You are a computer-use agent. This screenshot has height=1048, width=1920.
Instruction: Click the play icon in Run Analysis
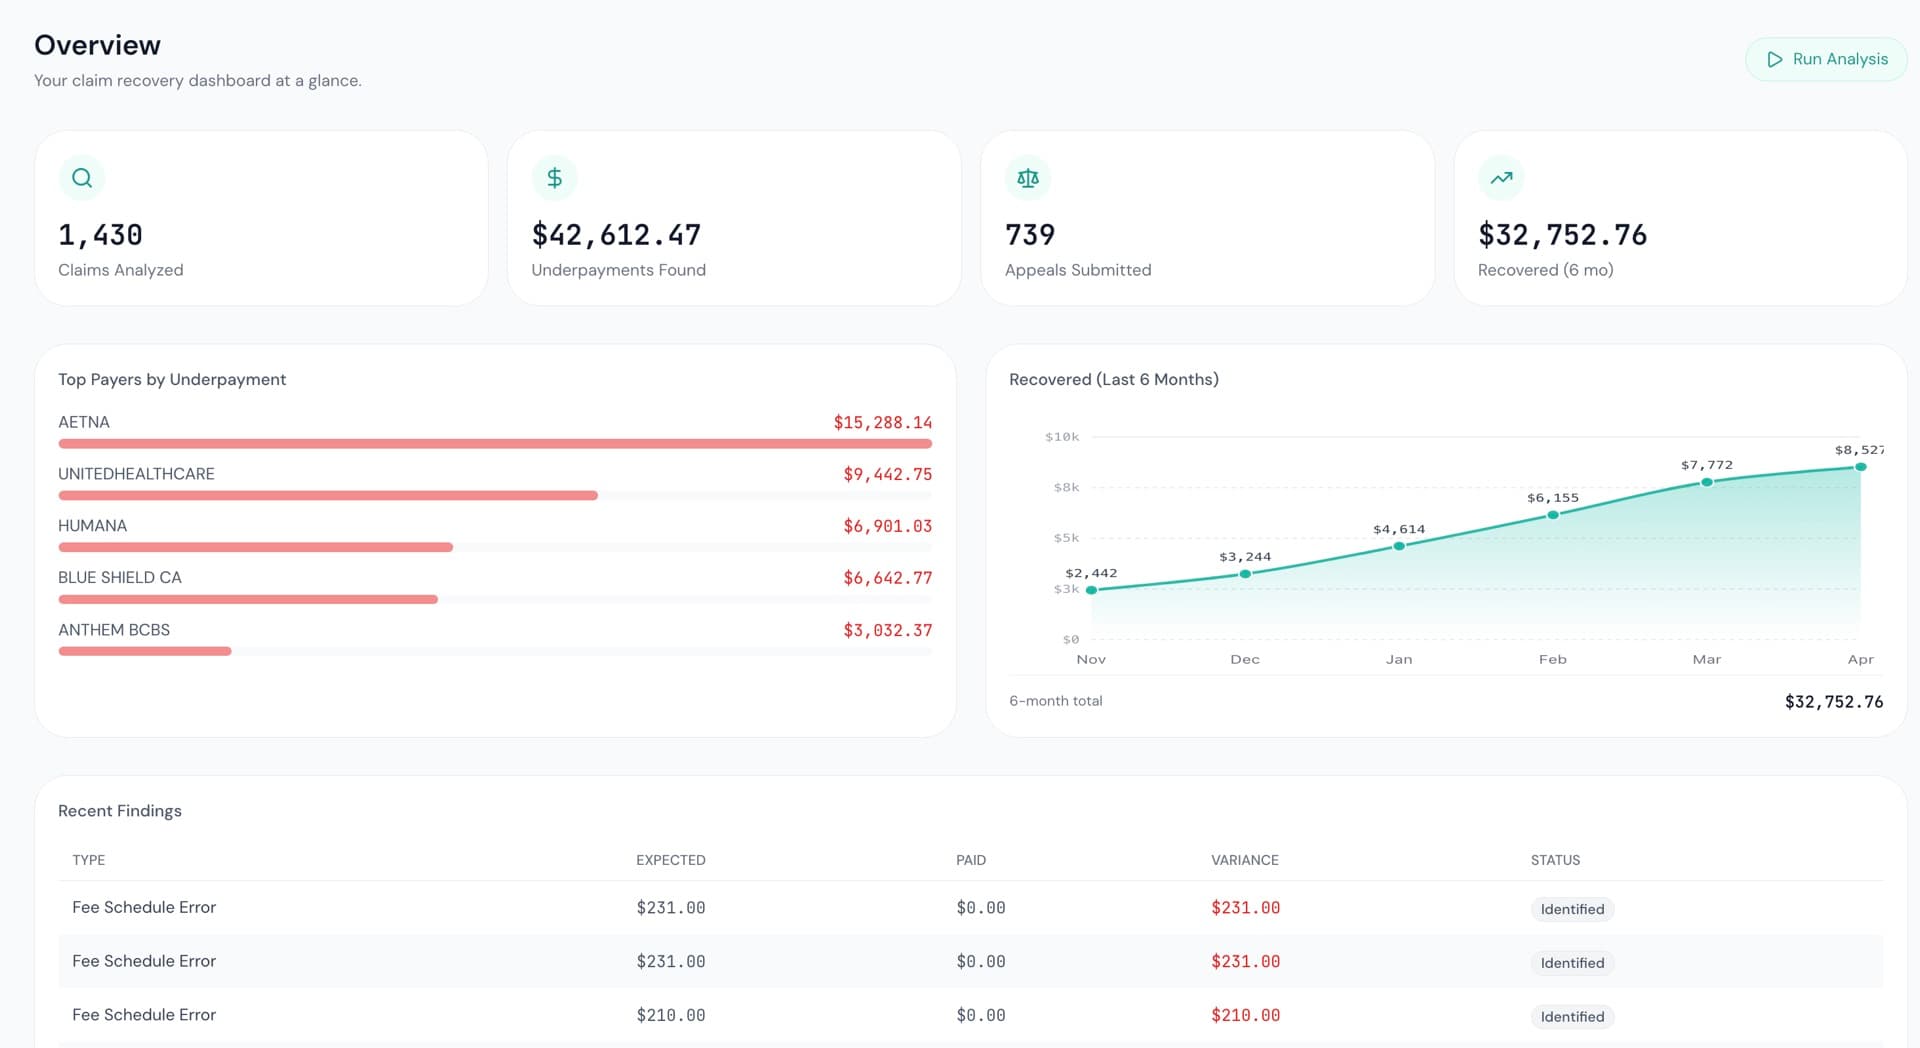click(x=1775, y=60)
